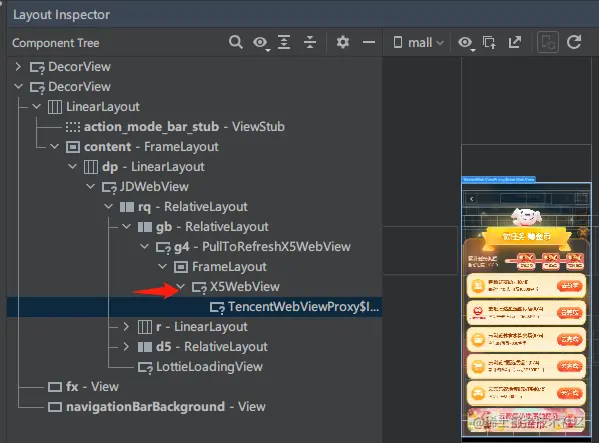Collapse the content FrameLayout node
Image resolution: width=599 pixels, height=443 pixels.
pos(54,146)
